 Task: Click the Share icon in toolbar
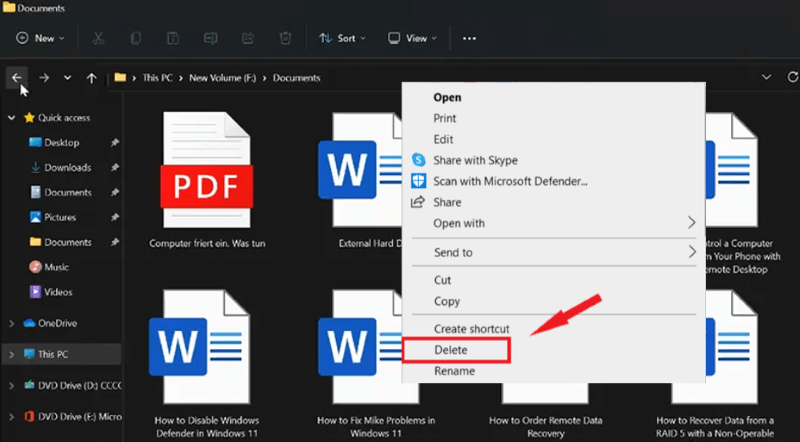(x=248, y=38)
